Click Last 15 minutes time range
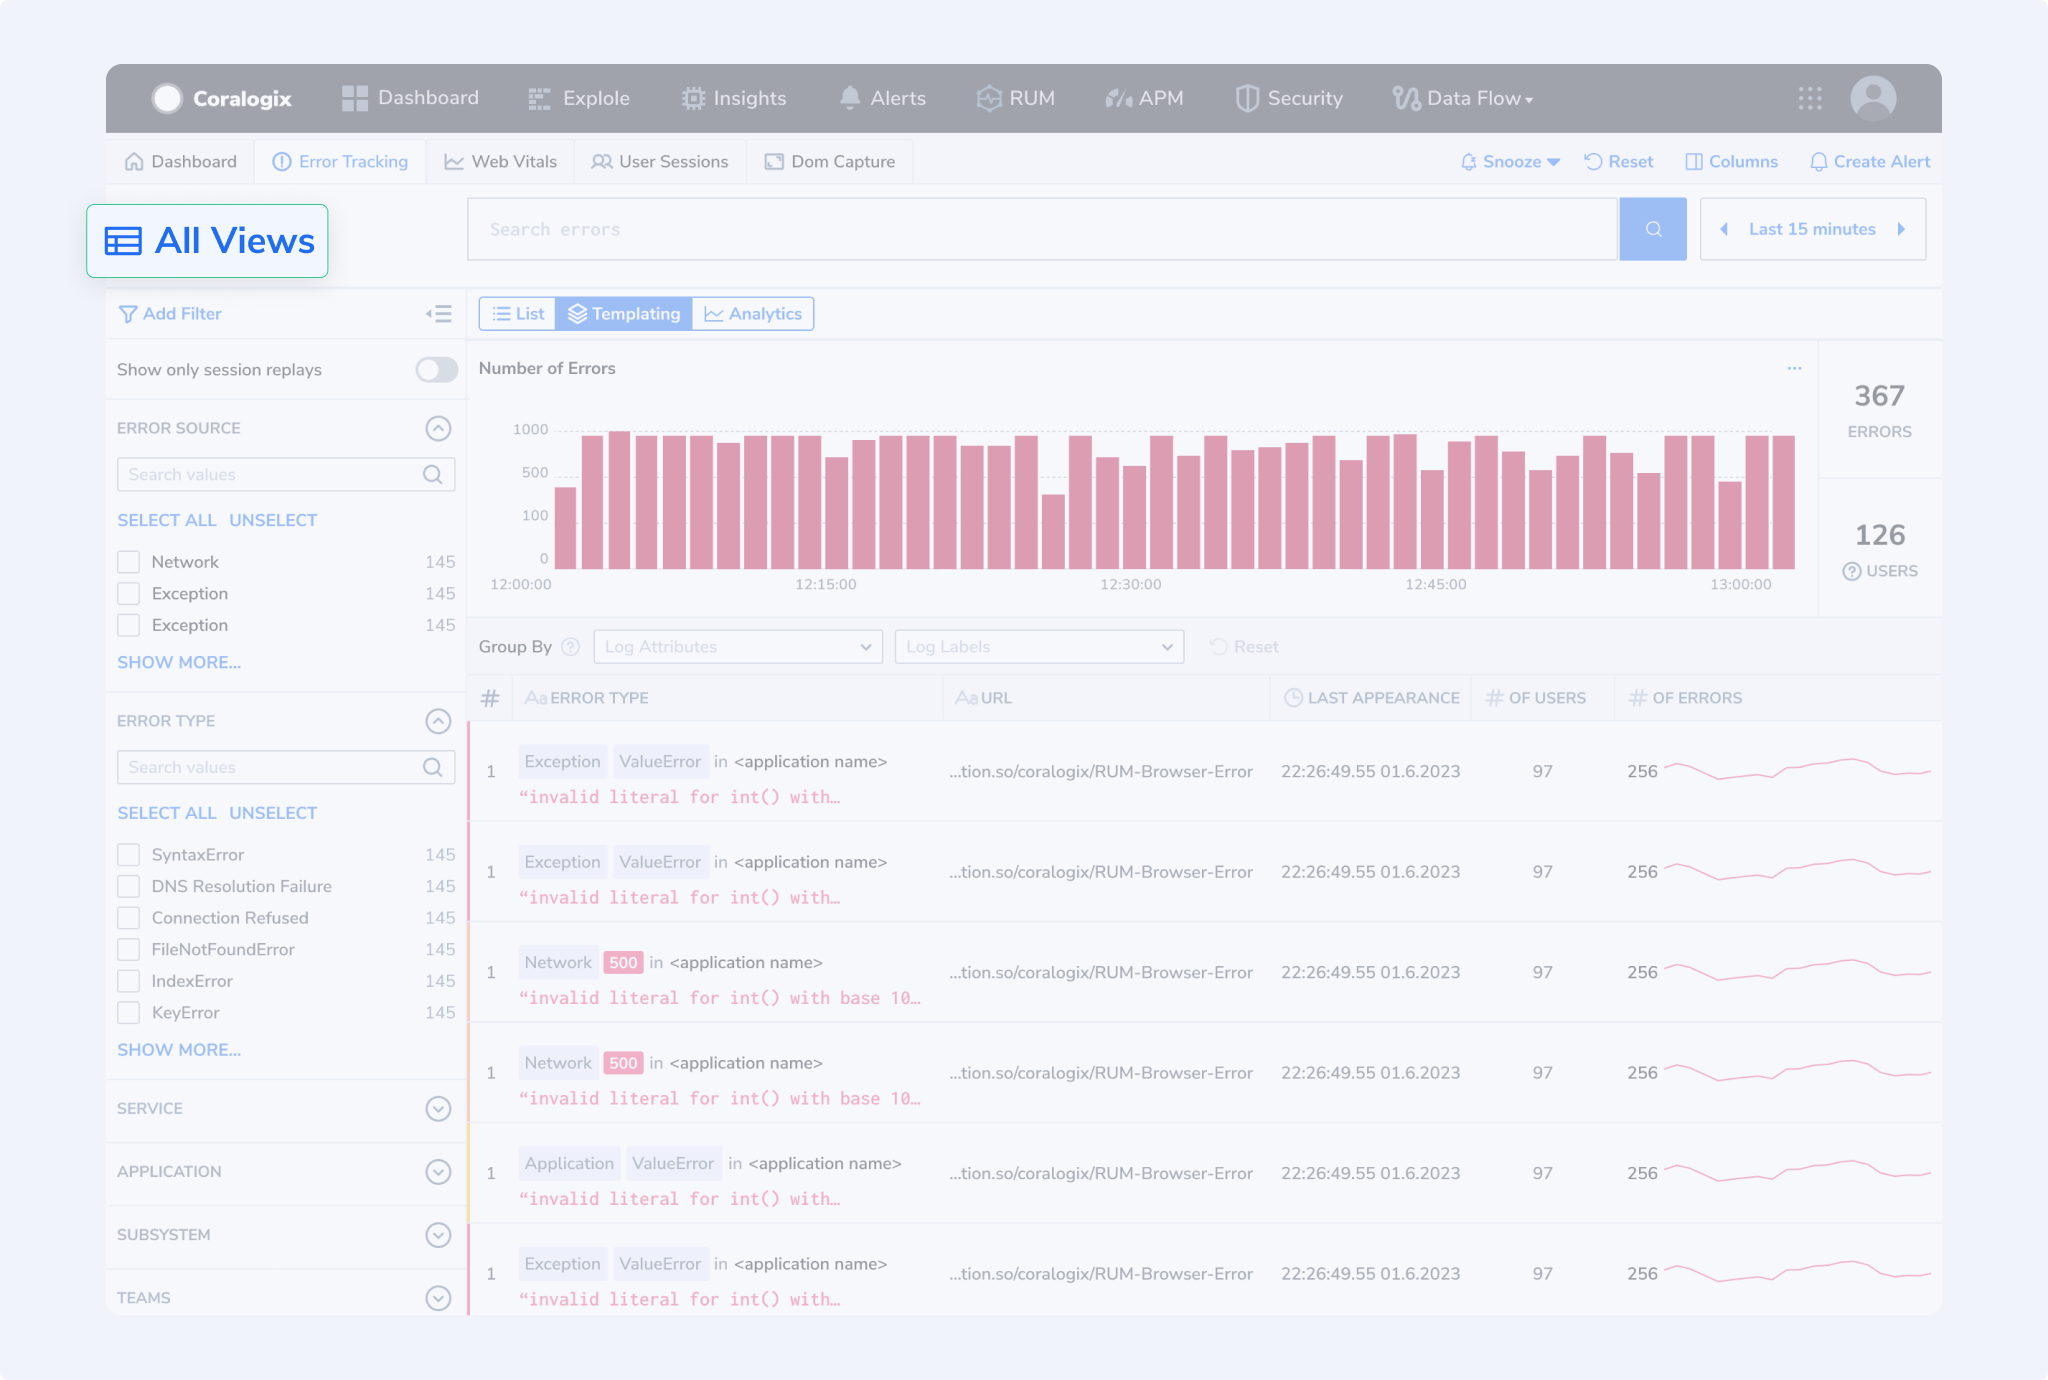The height and width of the screenshot is (1380, 2048). click(1812, 229)
